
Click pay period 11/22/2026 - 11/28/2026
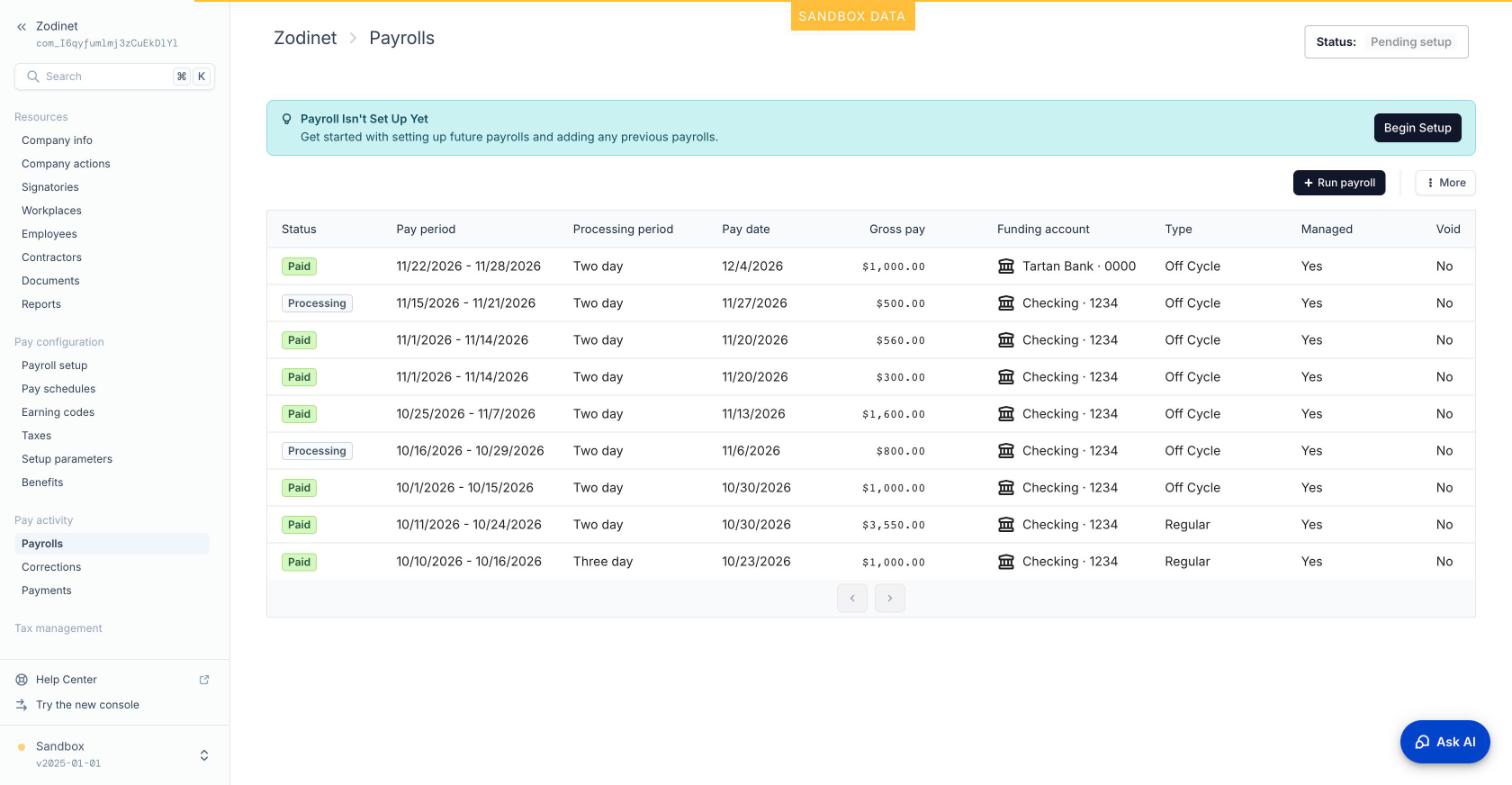[468, 266]
